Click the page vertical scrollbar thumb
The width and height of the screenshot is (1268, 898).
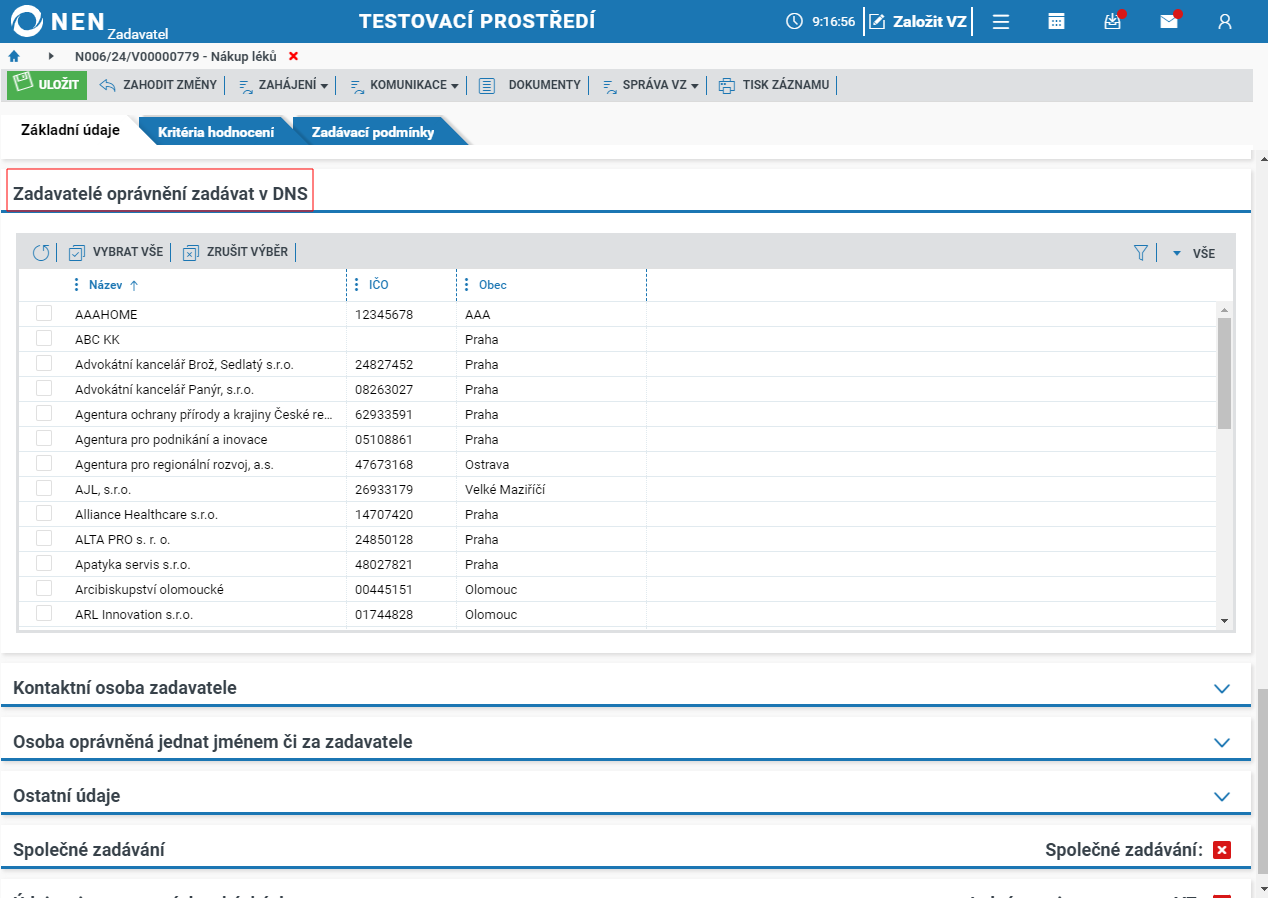[1262, 780]
